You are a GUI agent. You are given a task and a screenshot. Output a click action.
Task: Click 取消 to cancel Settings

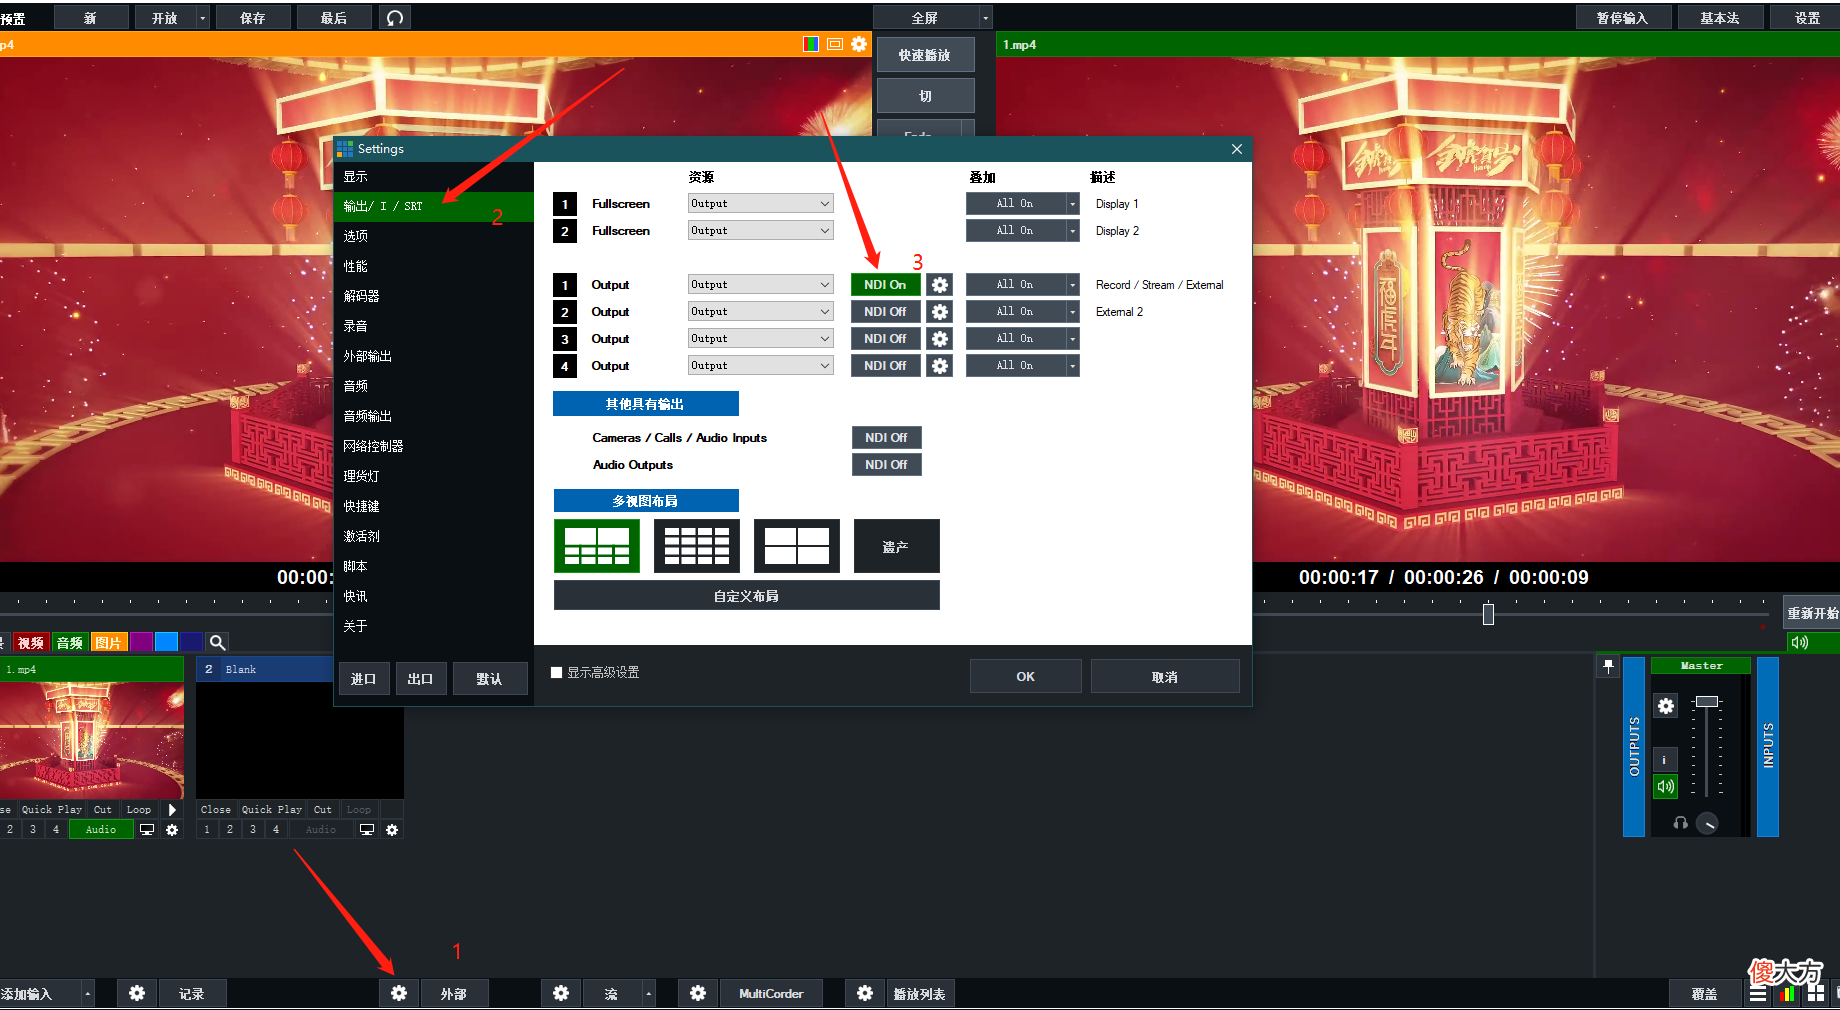1165,677
